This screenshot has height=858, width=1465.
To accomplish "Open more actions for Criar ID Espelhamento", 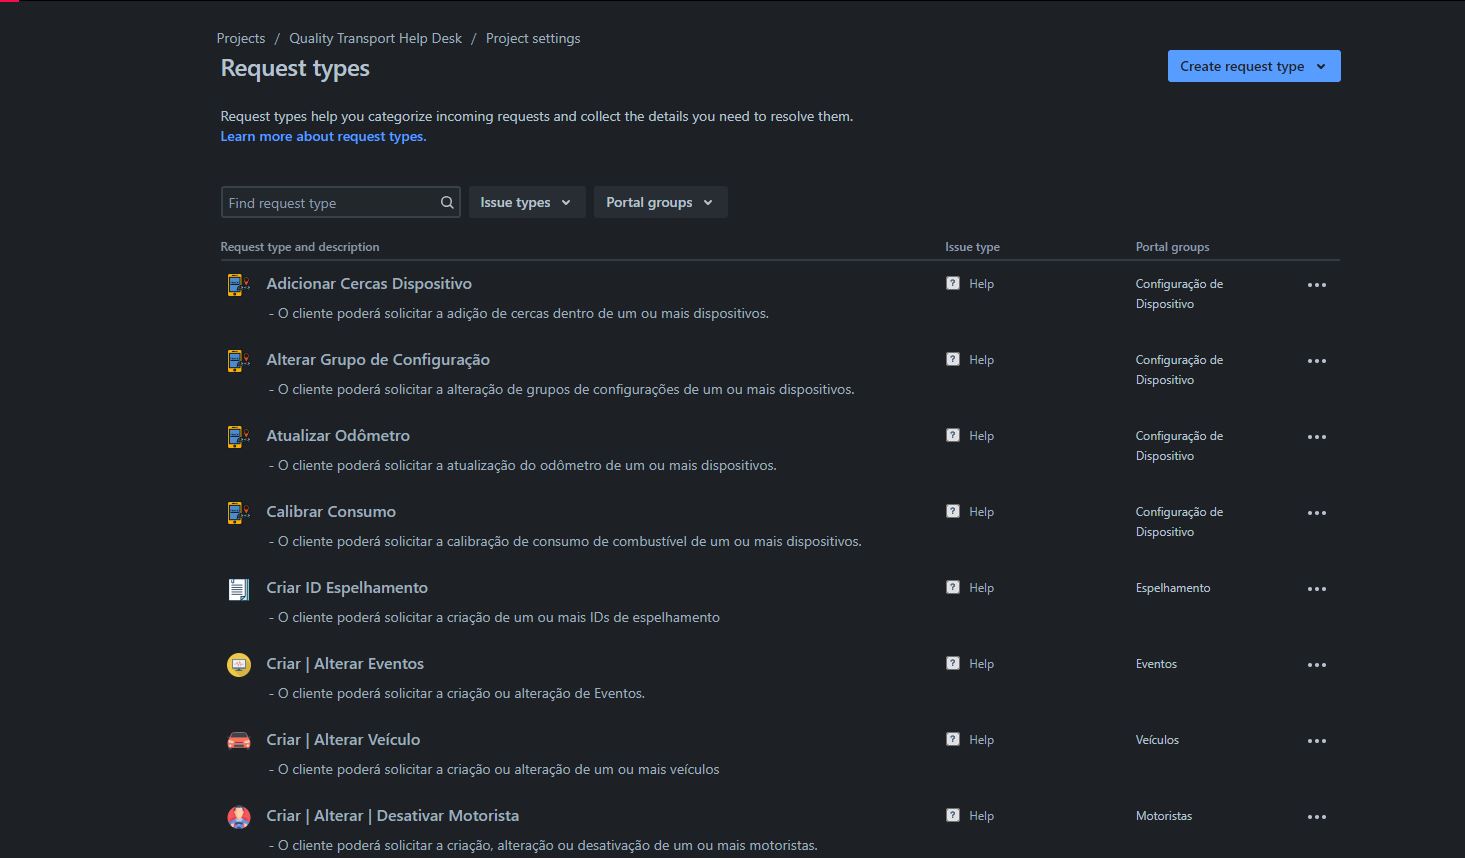I will [1317, 589].
